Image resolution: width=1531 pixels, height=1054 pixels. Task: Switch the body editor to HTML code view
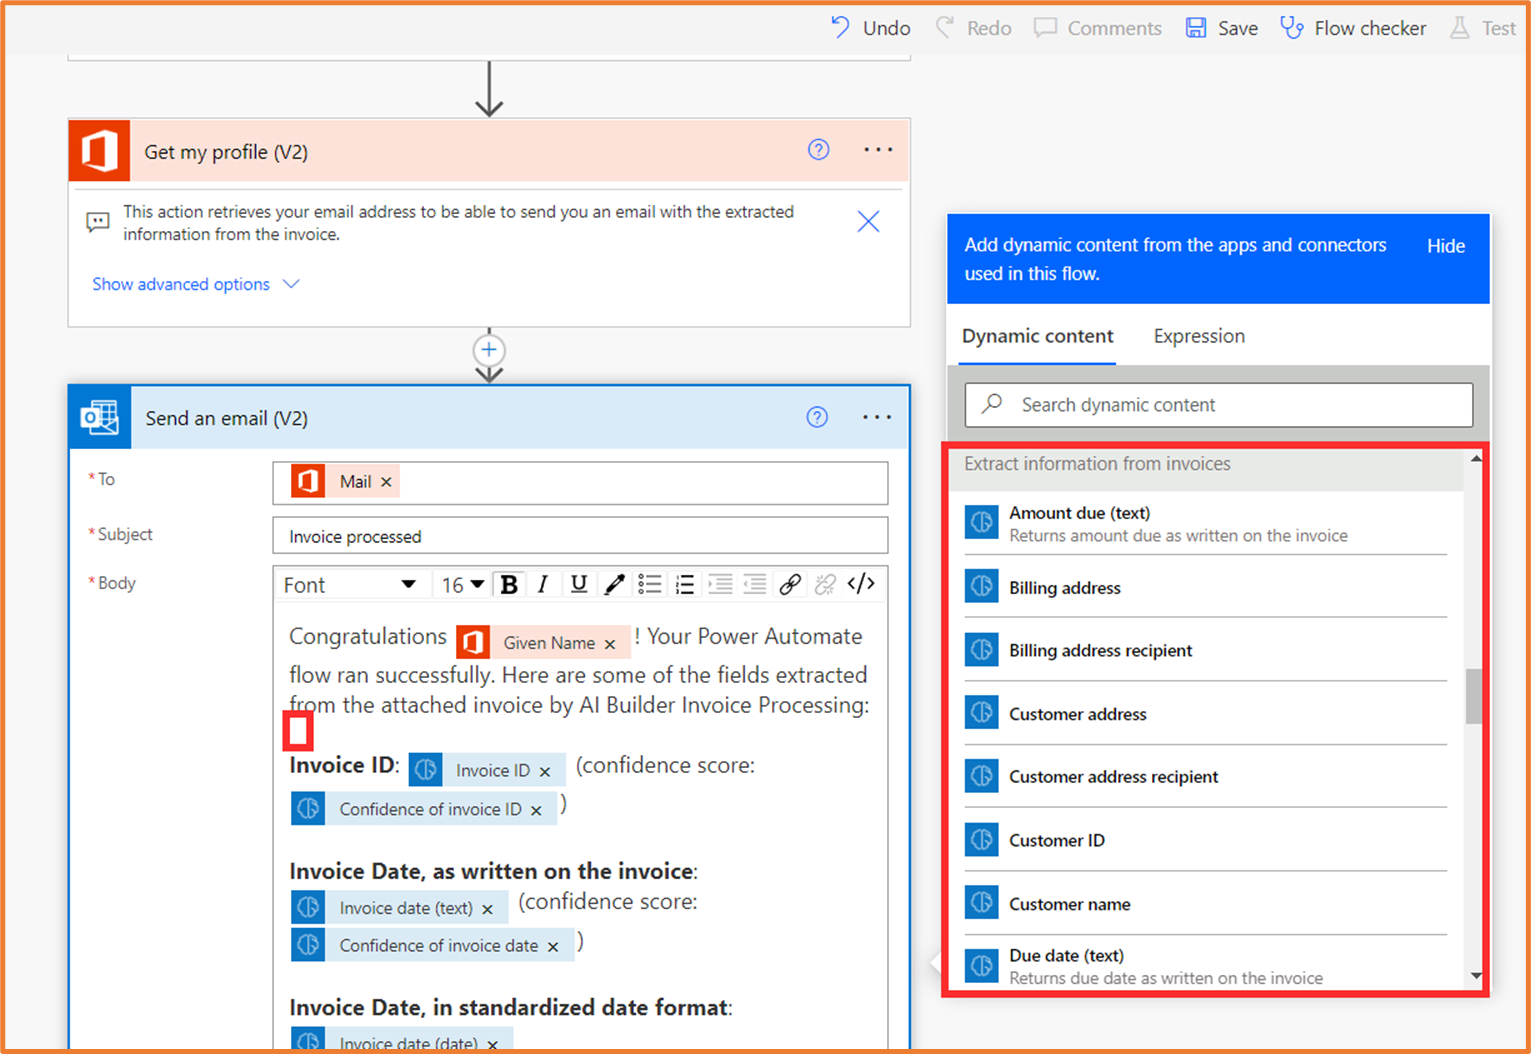[x=860, y=584]
